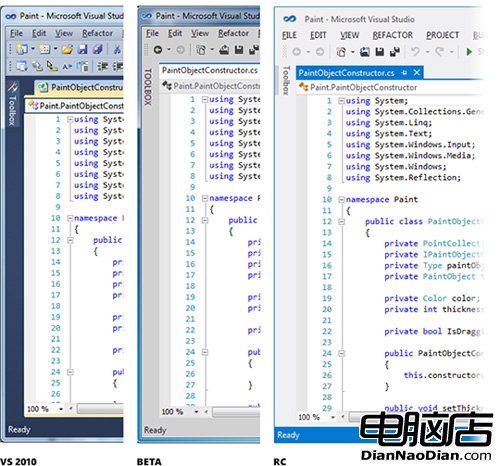The image size is (500, 466).
Task: Select PaintObjectConstructor tab in VS 2010 window
Action: pyautogui.click(x=79, y=88)
